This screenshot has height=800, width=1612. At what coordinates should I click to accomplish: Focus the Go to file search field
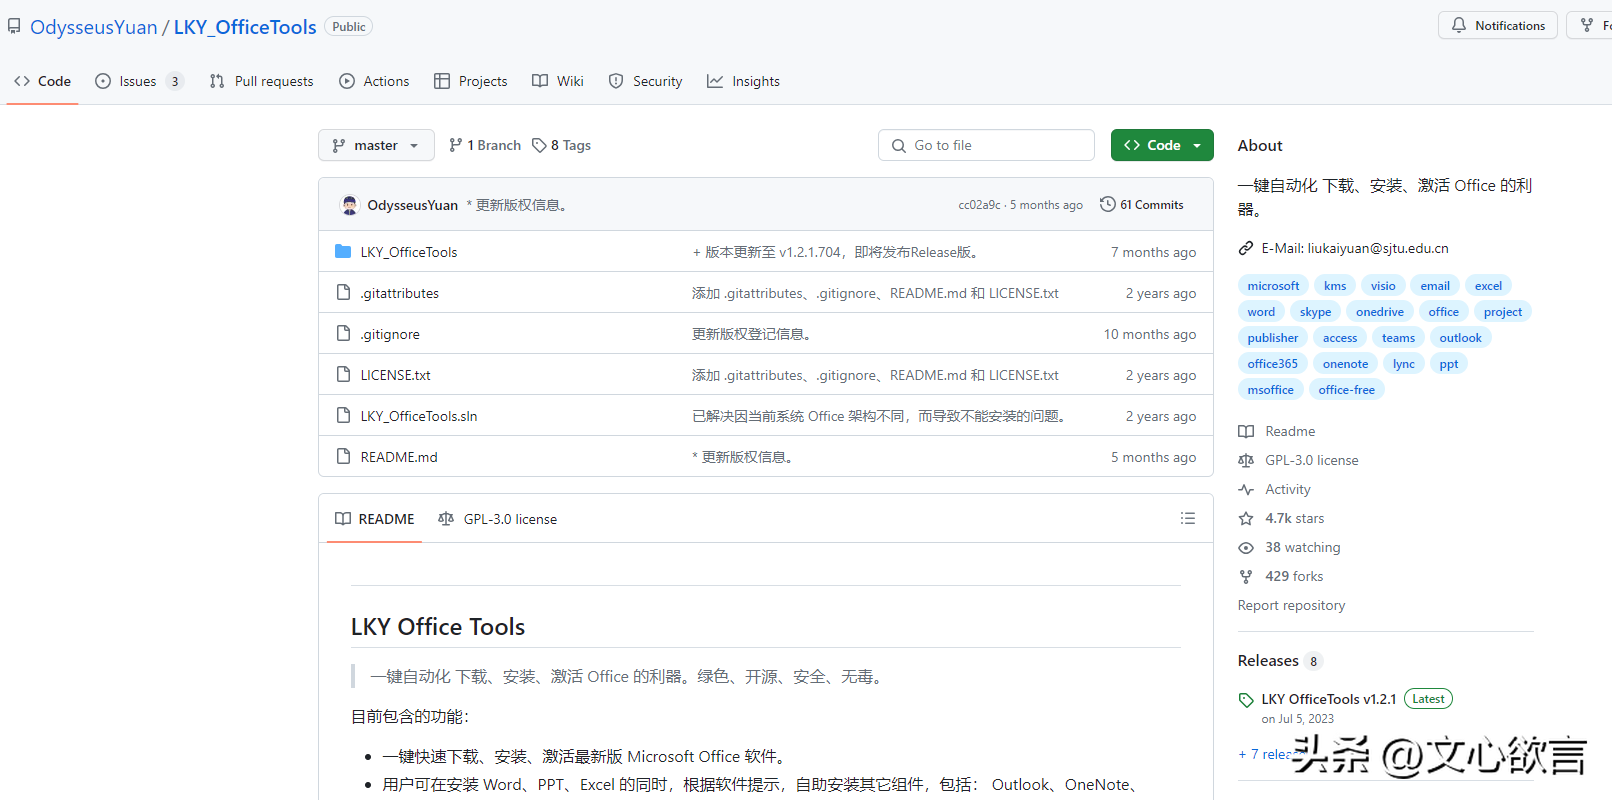pos(986,145)
